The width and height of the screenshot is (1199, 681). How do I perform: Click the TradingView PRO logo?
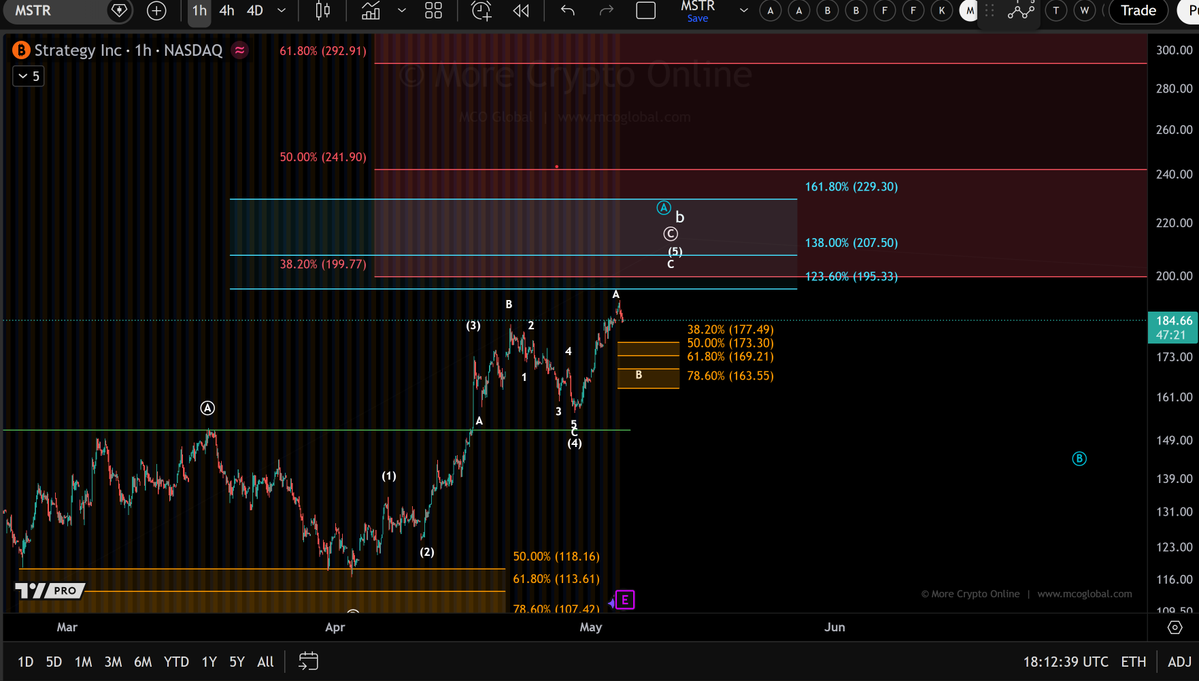tap(50, 591)
